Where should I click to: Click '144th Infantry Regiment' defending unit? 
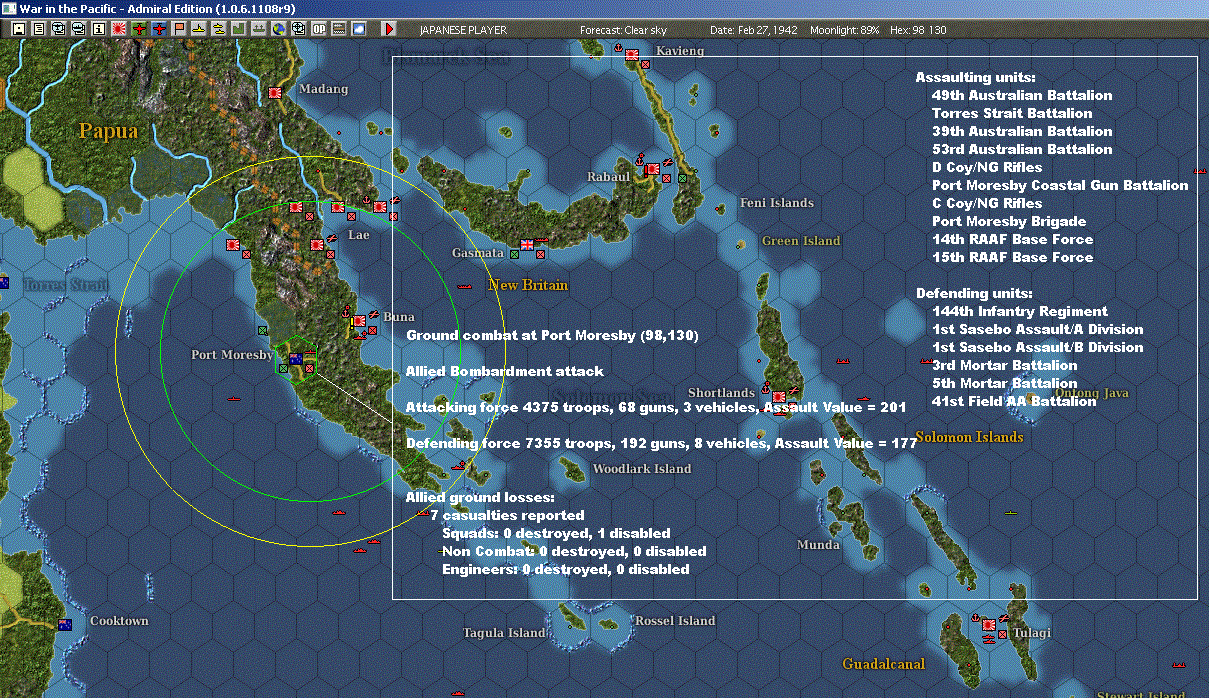[1020, 311]
